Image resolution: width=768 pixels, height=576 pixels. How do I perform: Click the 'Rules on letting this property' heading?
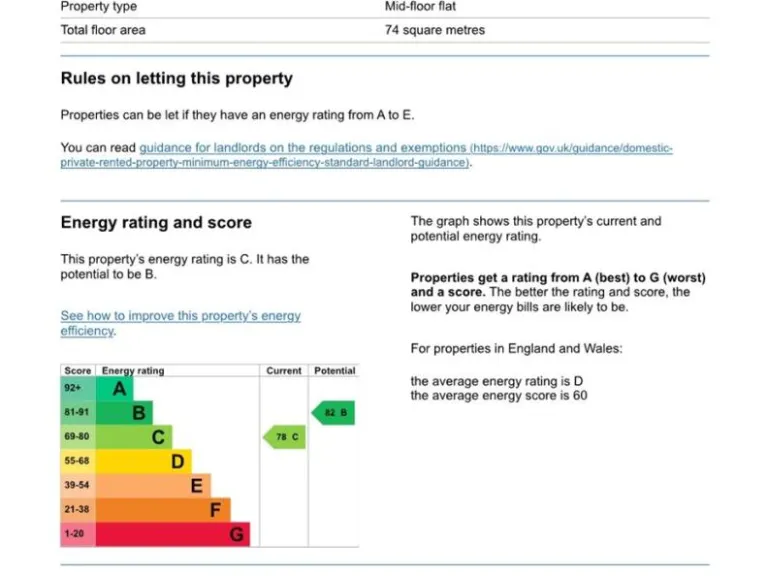[x=177, y=78]
